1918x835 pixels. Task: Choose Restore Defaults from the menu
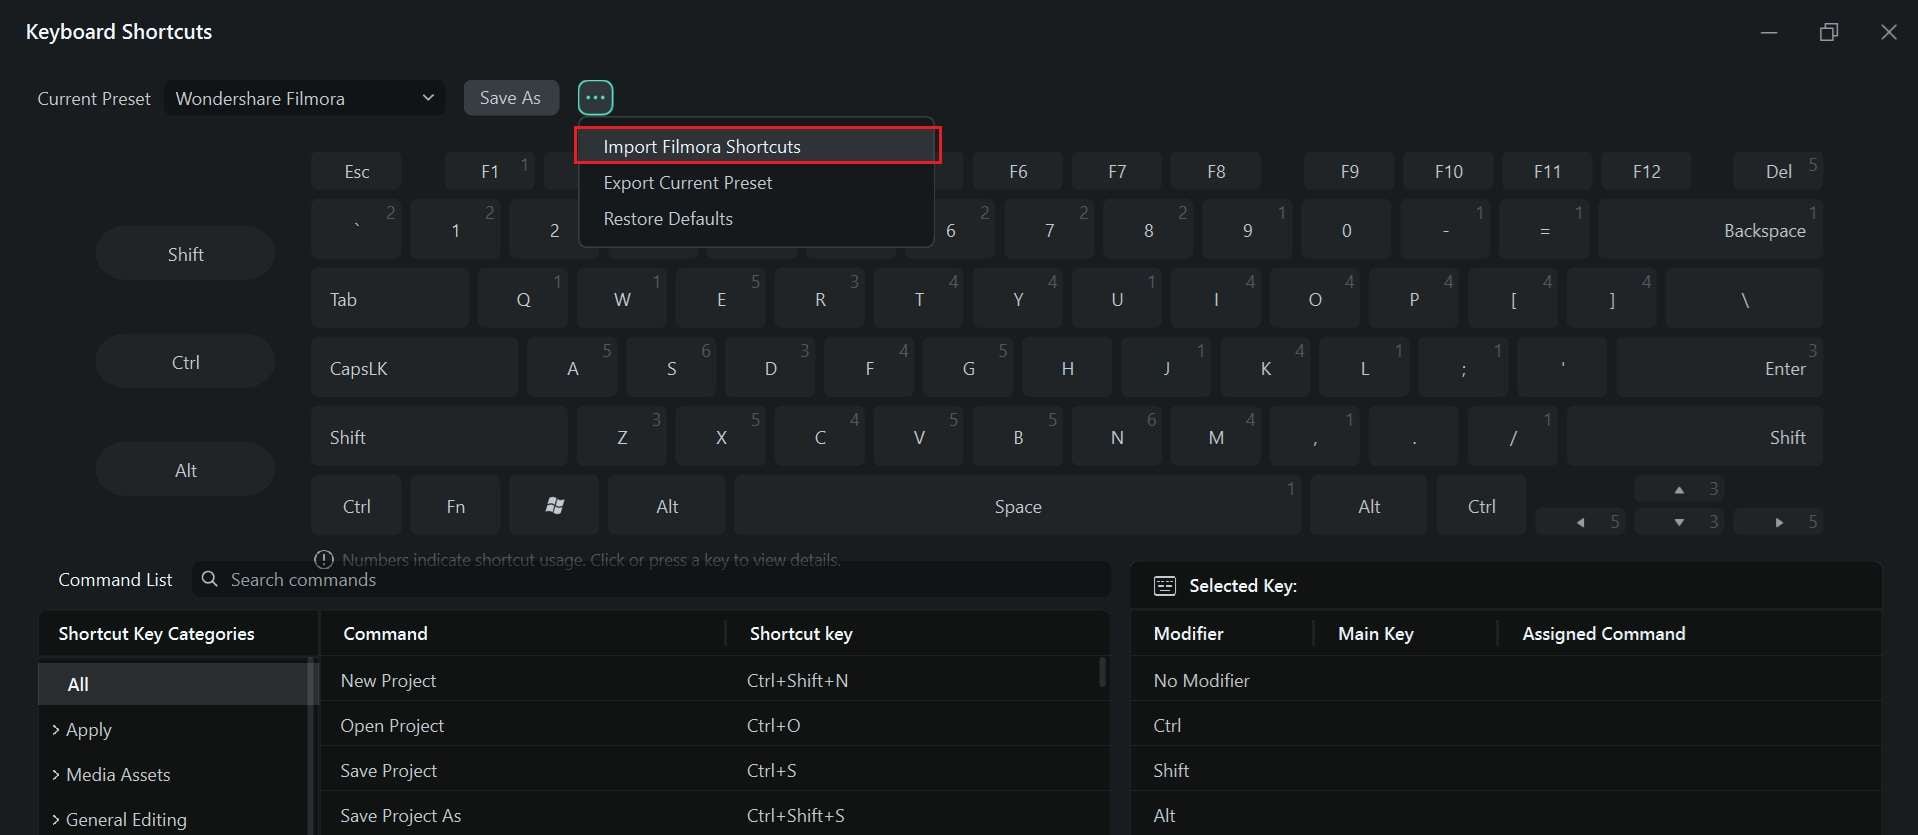click(x=757, y=219)
